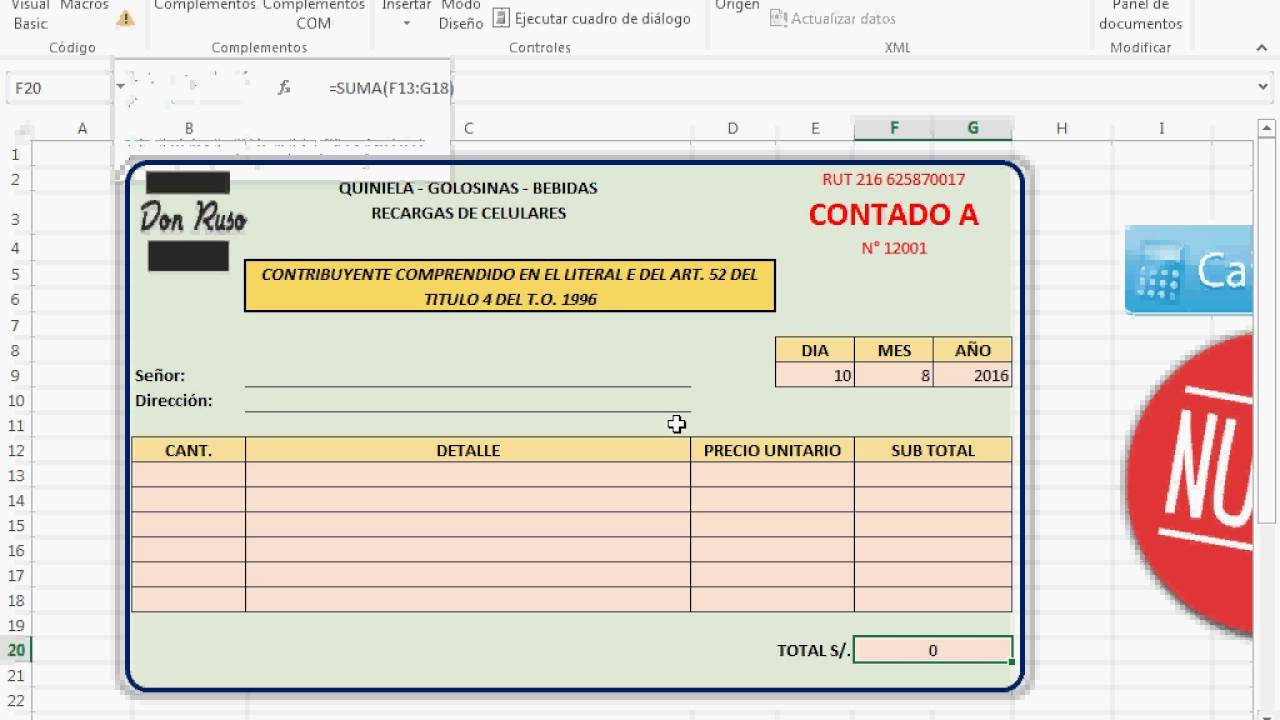The image size is (1280, 720).
Task: Select column H header
Action: [1061, 128]
